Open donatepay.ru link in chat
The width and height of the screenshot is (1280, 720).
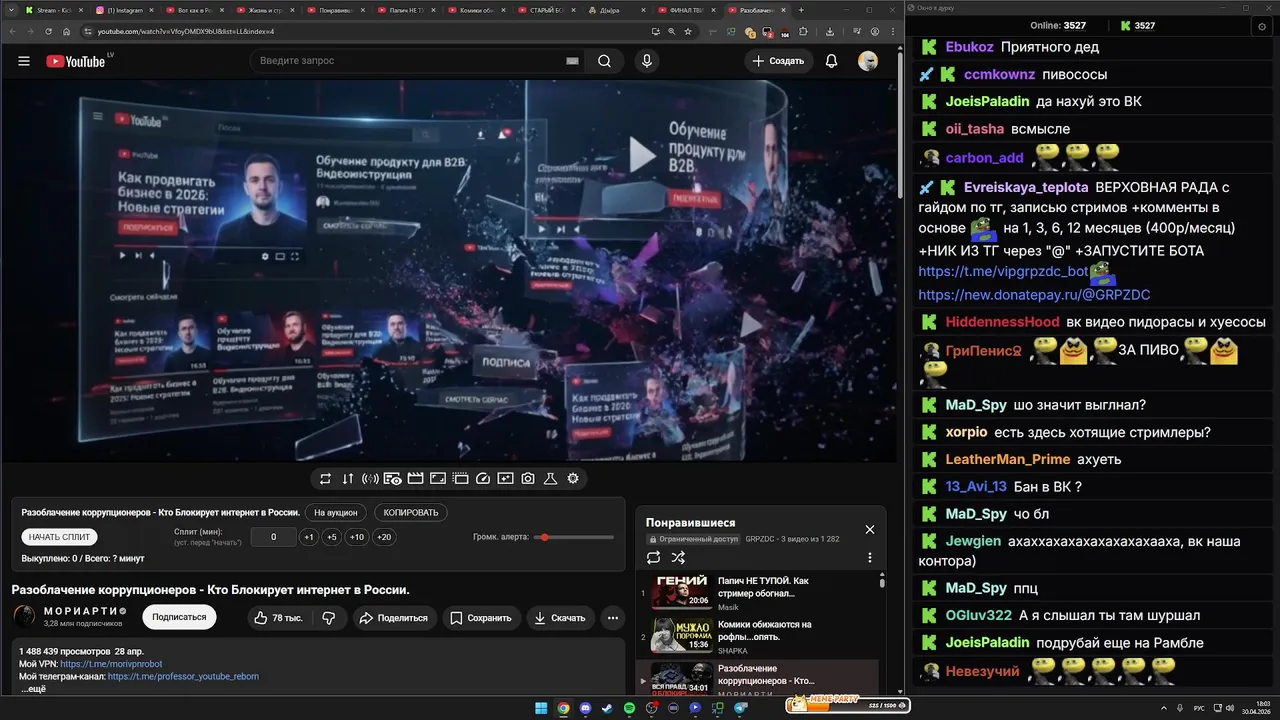pos(1034,295)
